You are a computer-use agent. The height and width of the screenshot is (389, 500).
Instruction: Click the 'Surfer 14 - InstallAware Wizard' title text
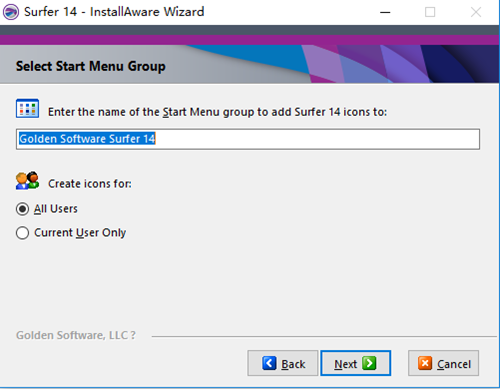click(114, 12)
